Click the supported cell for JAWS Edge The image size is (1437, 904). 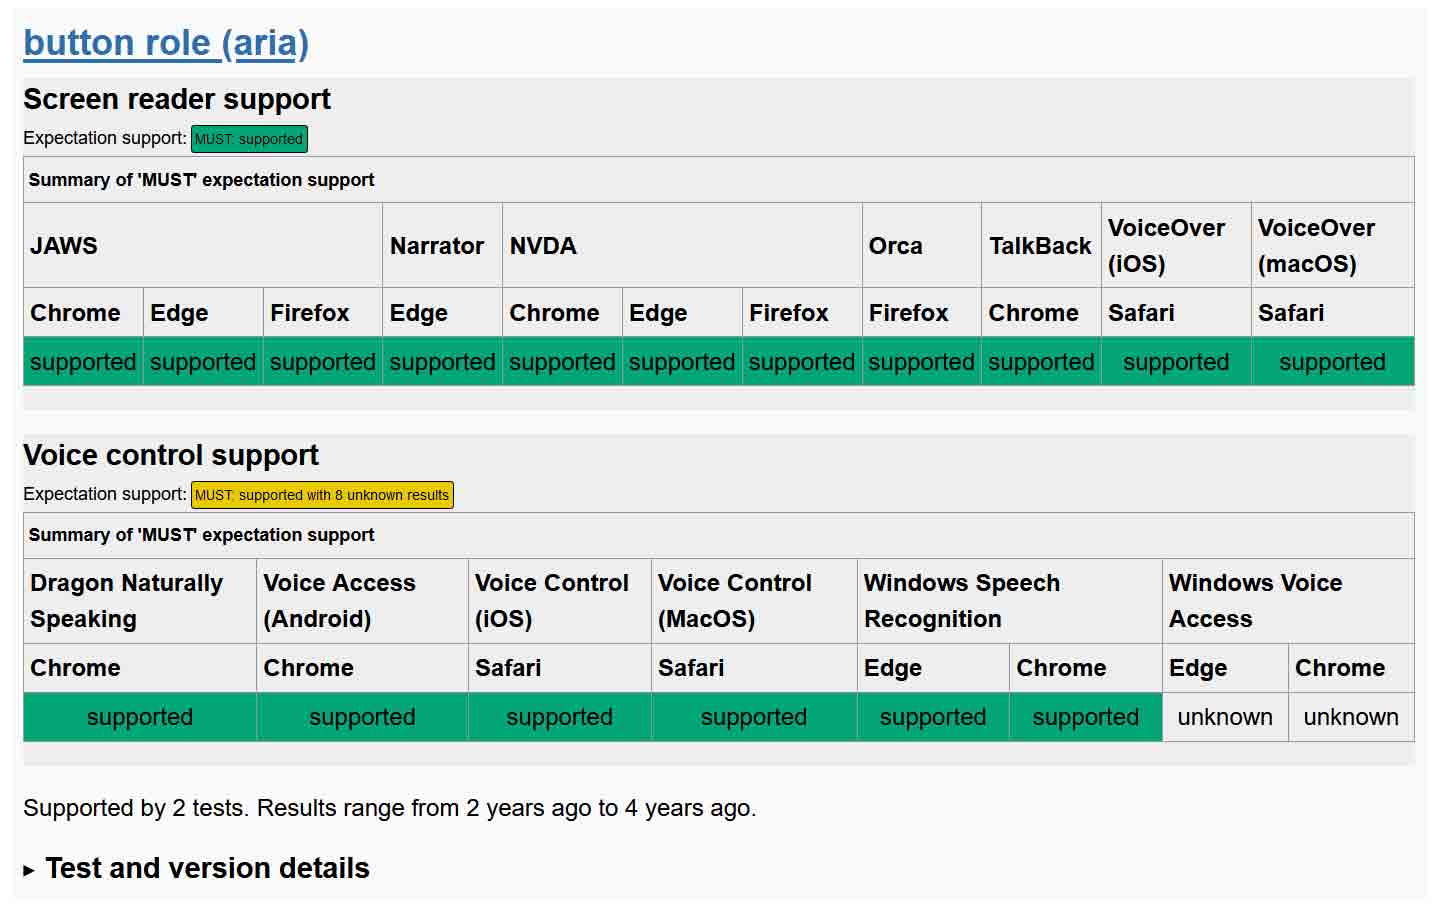coord(203,362)
